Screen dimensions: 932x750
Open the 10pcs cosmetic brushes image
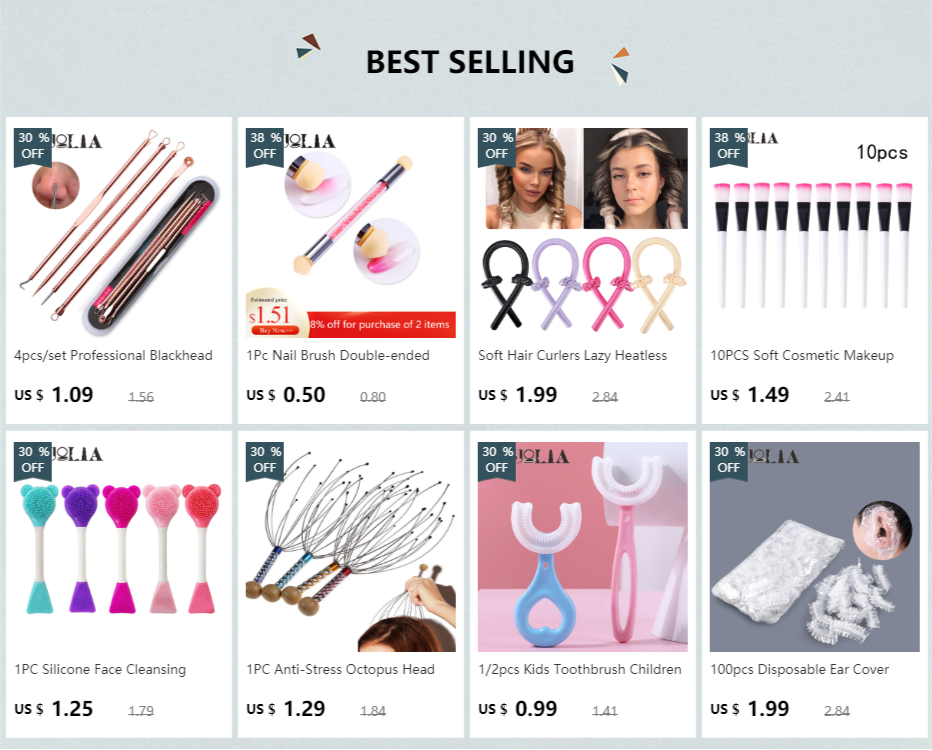click(814, 233)
